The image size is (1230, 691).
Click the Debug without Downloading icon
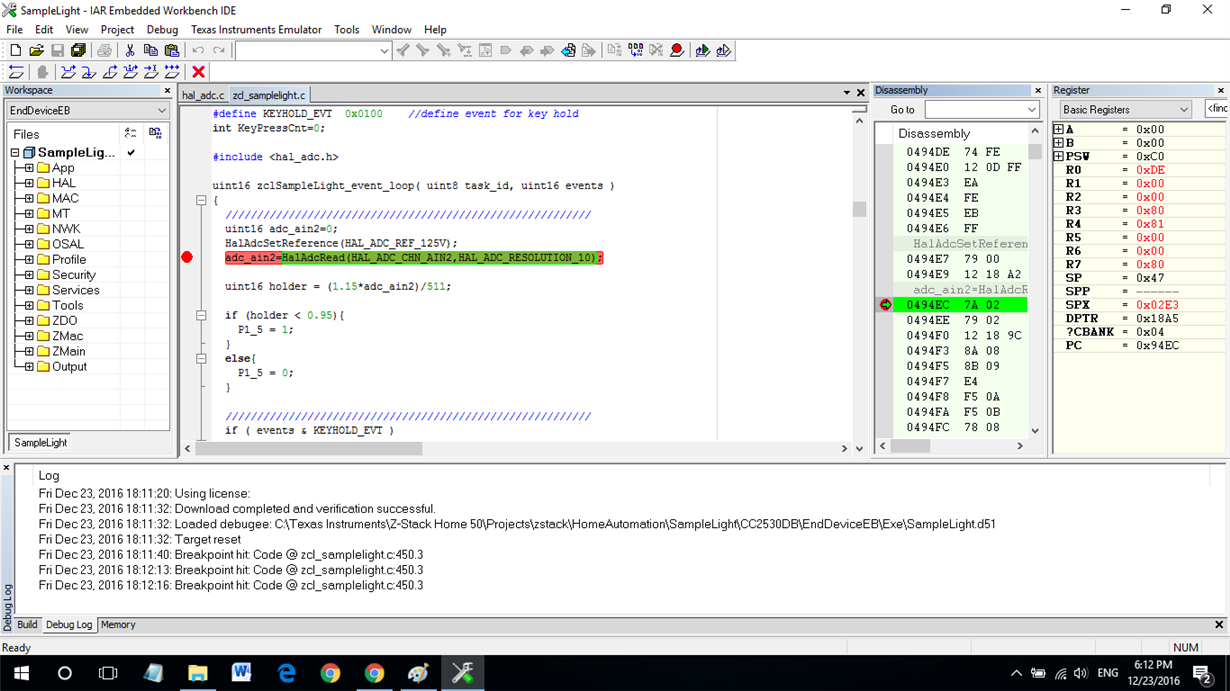(x=723, y=50)
